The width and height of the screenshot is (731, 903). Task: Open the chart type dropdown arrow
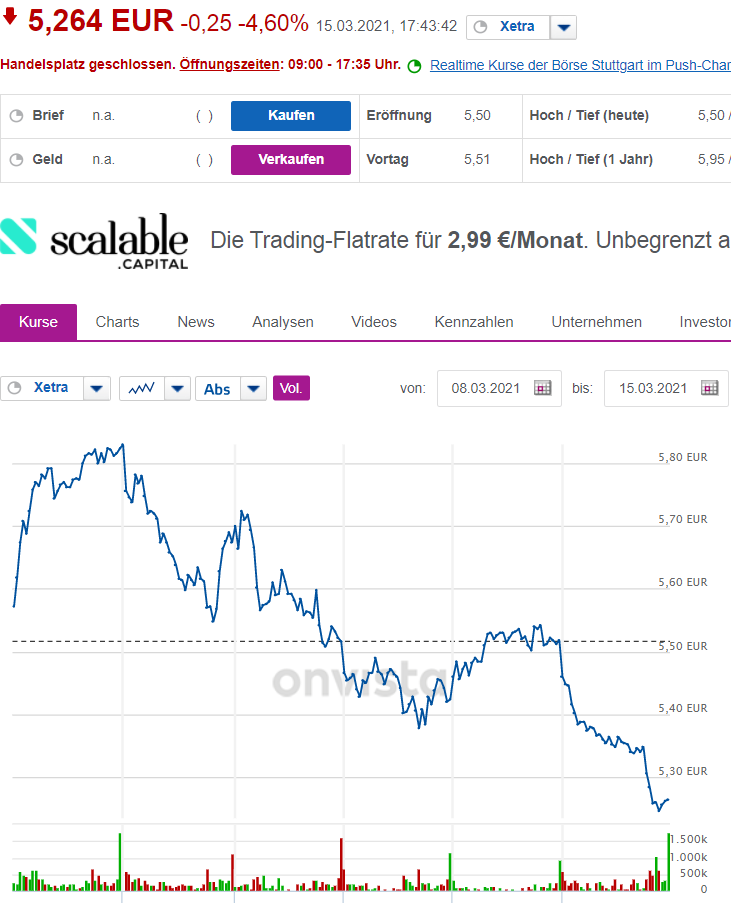coord(177,388)
